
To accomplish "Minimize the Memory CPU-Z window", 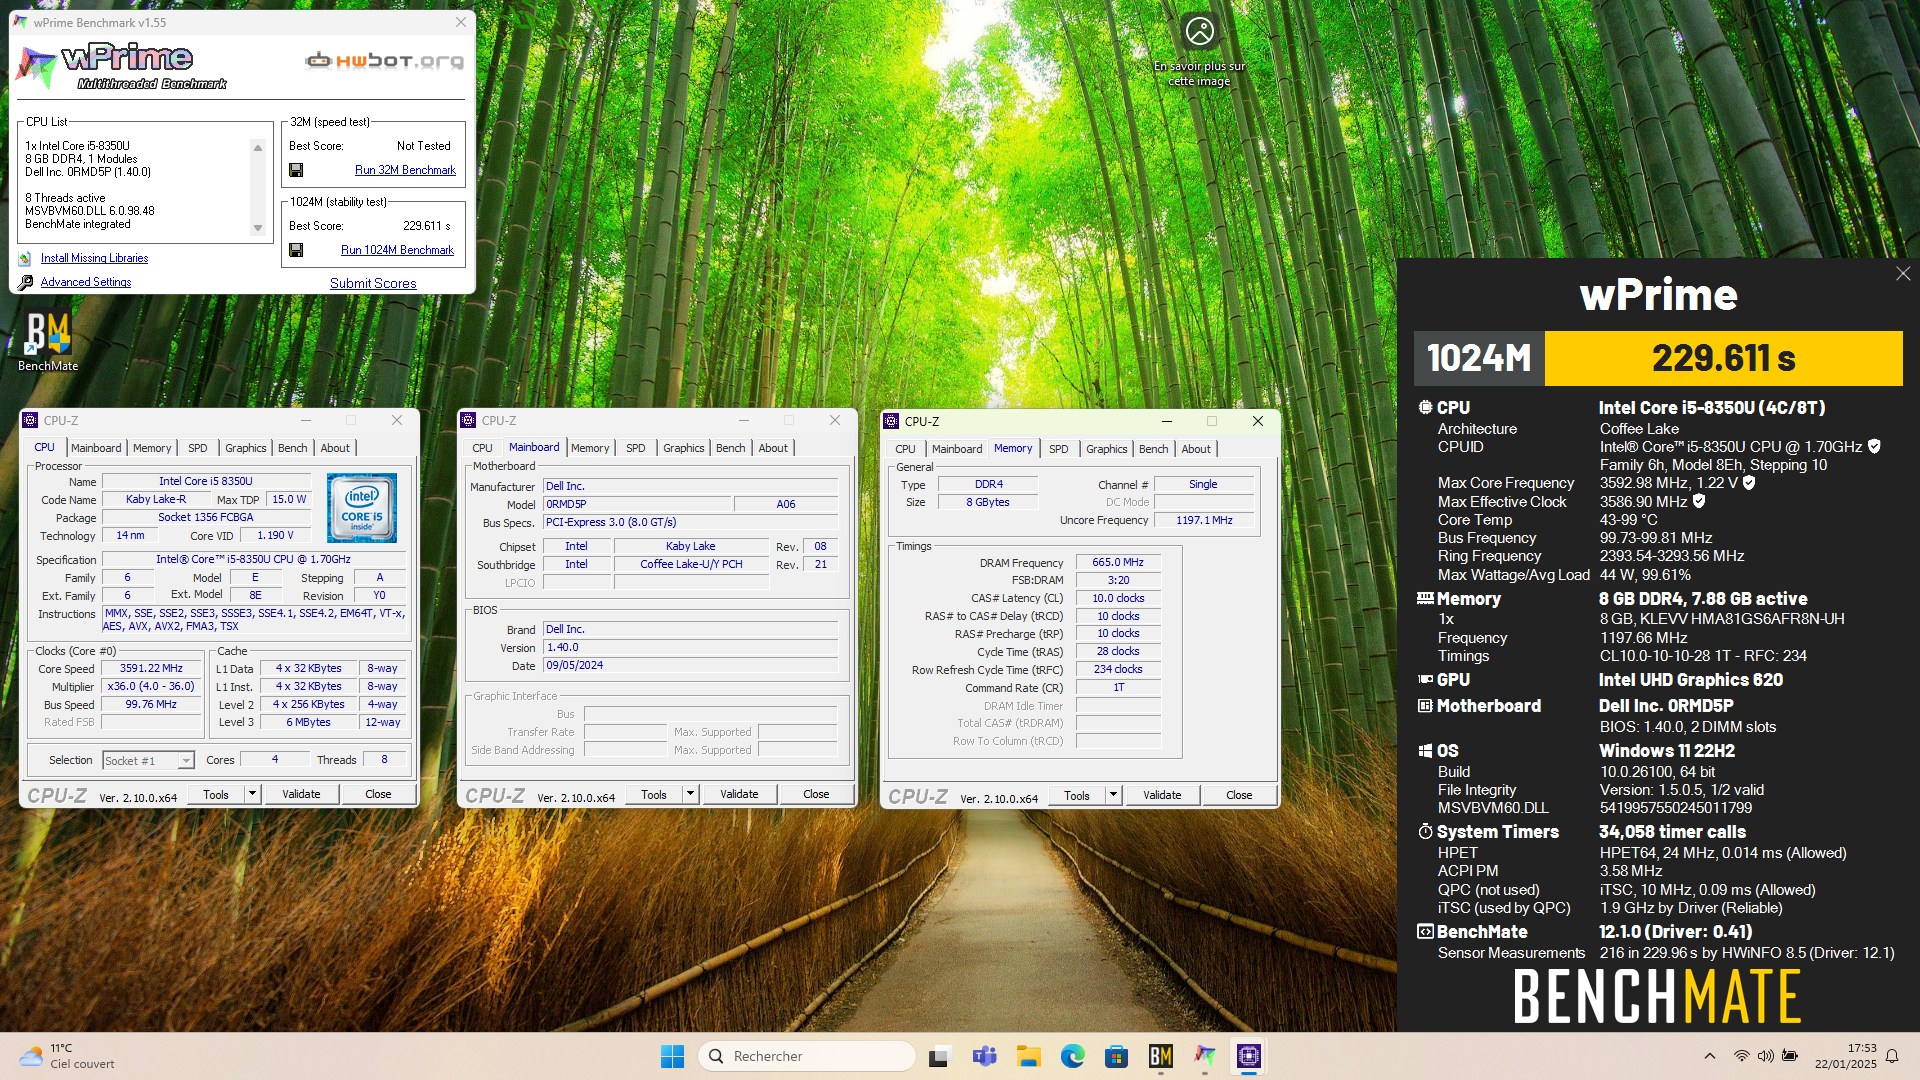I will pyautogui.click(x=1167, y=421).
